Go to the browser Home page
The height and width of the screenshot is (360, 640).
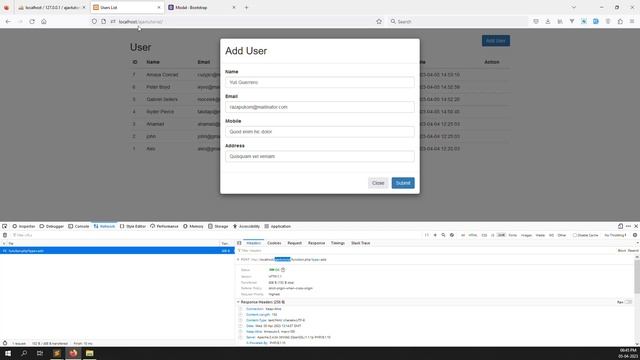coord(44,21)
